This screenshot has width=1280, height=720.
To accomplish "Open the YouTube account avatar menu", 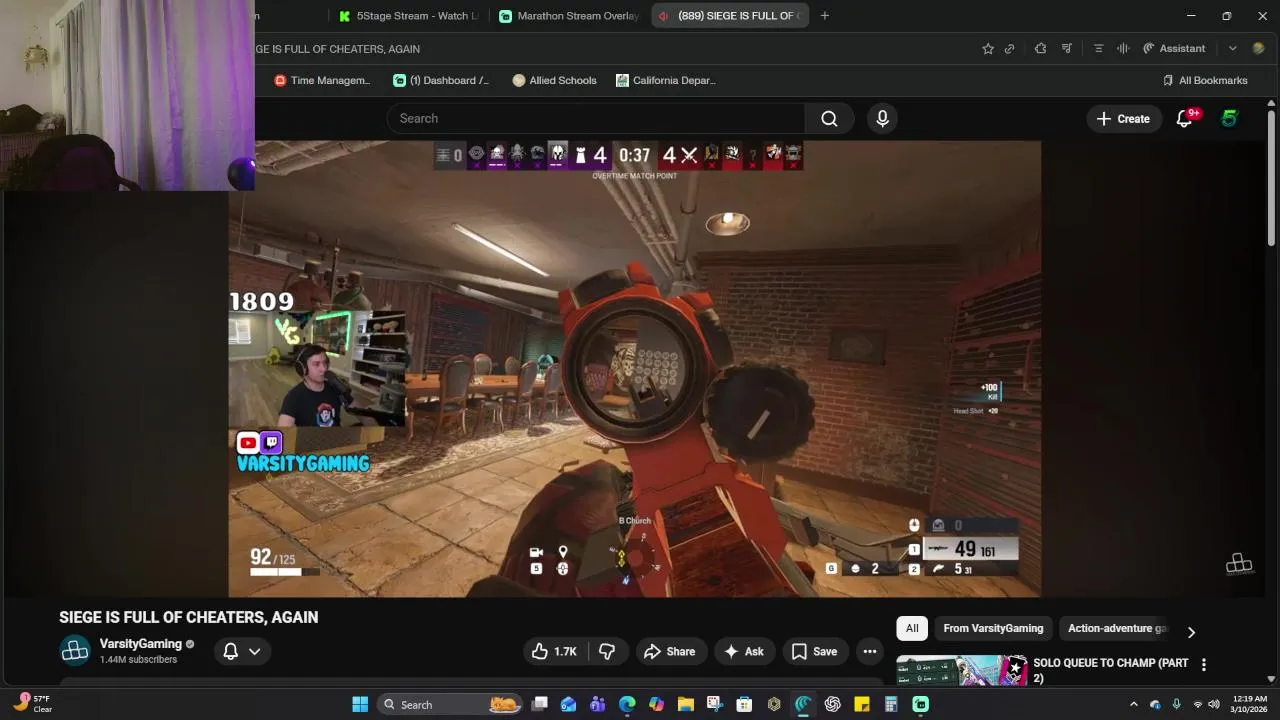I will 1229,118.
